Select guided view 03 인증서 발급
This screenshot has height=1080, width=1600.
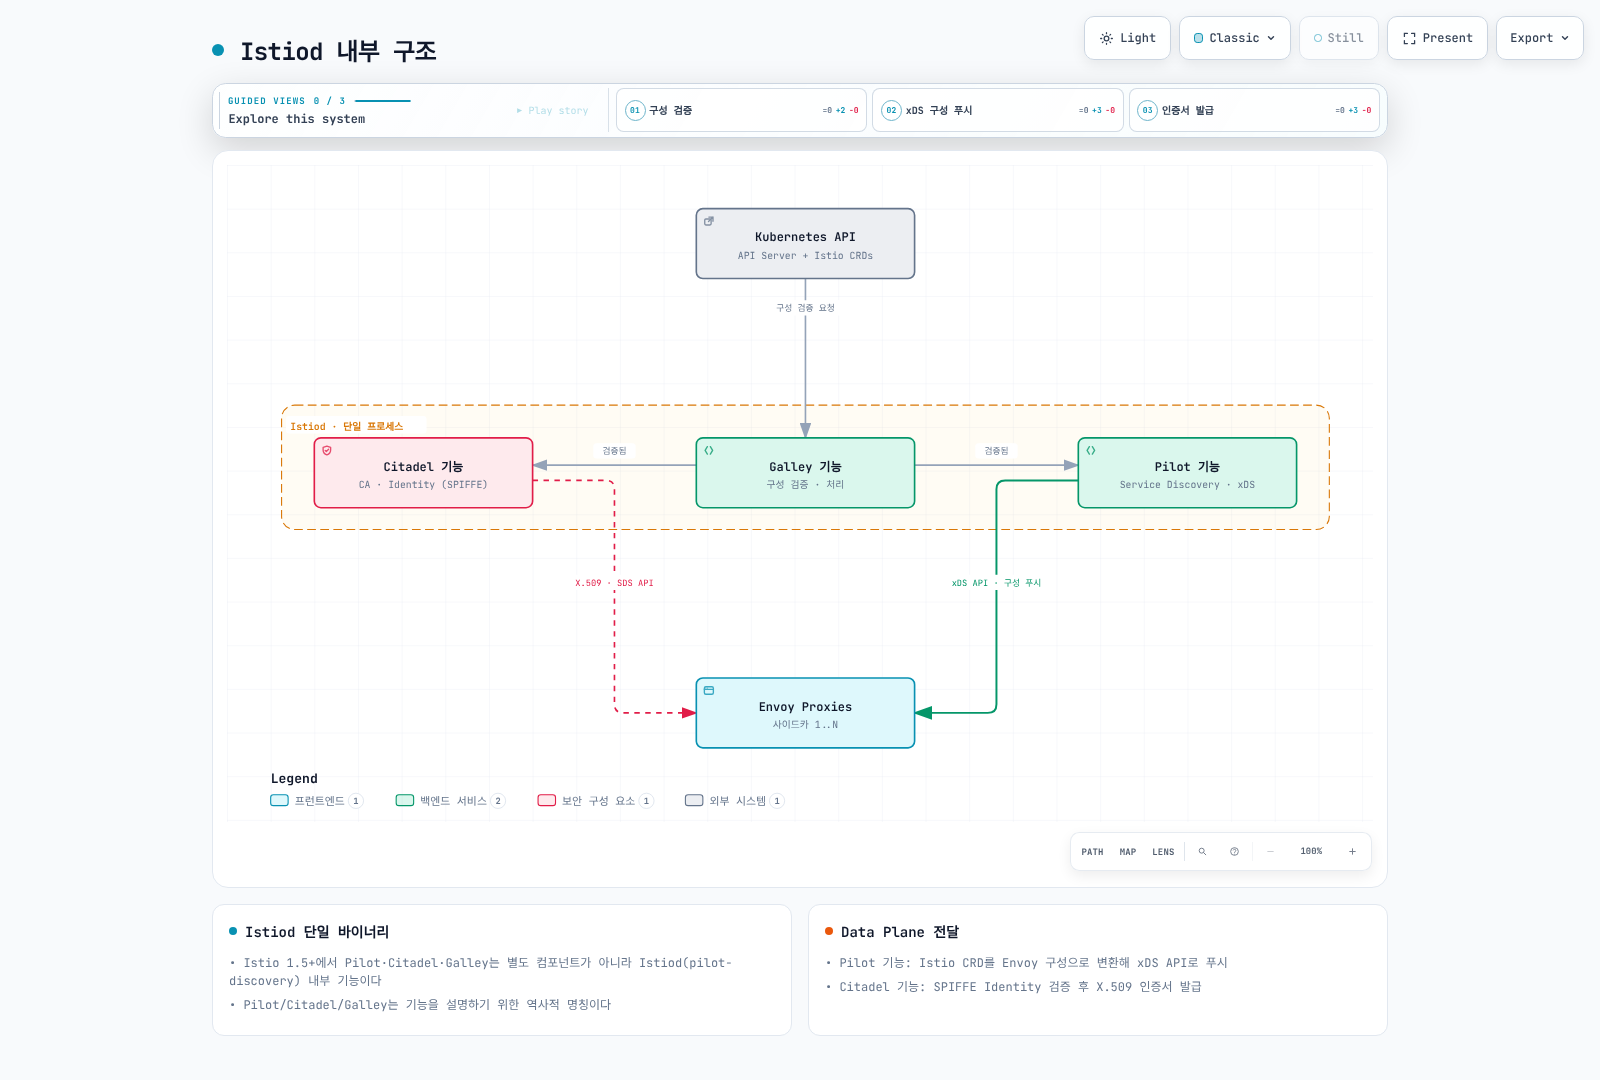(1254, 110)
